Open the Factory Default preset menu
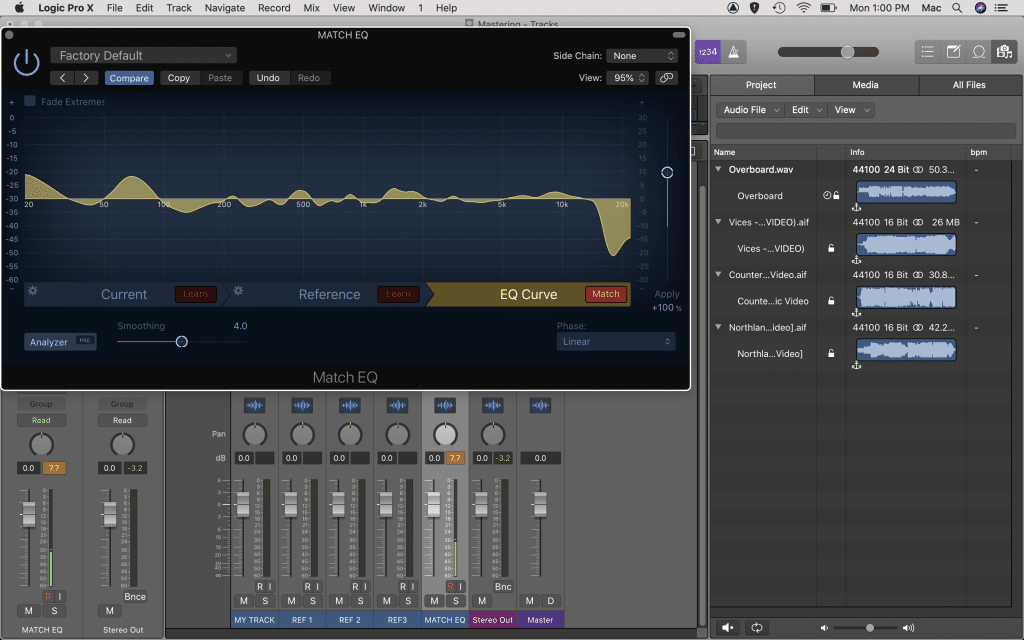The width and height of the screenshot is (1024, 640). [x=143, y=55]
